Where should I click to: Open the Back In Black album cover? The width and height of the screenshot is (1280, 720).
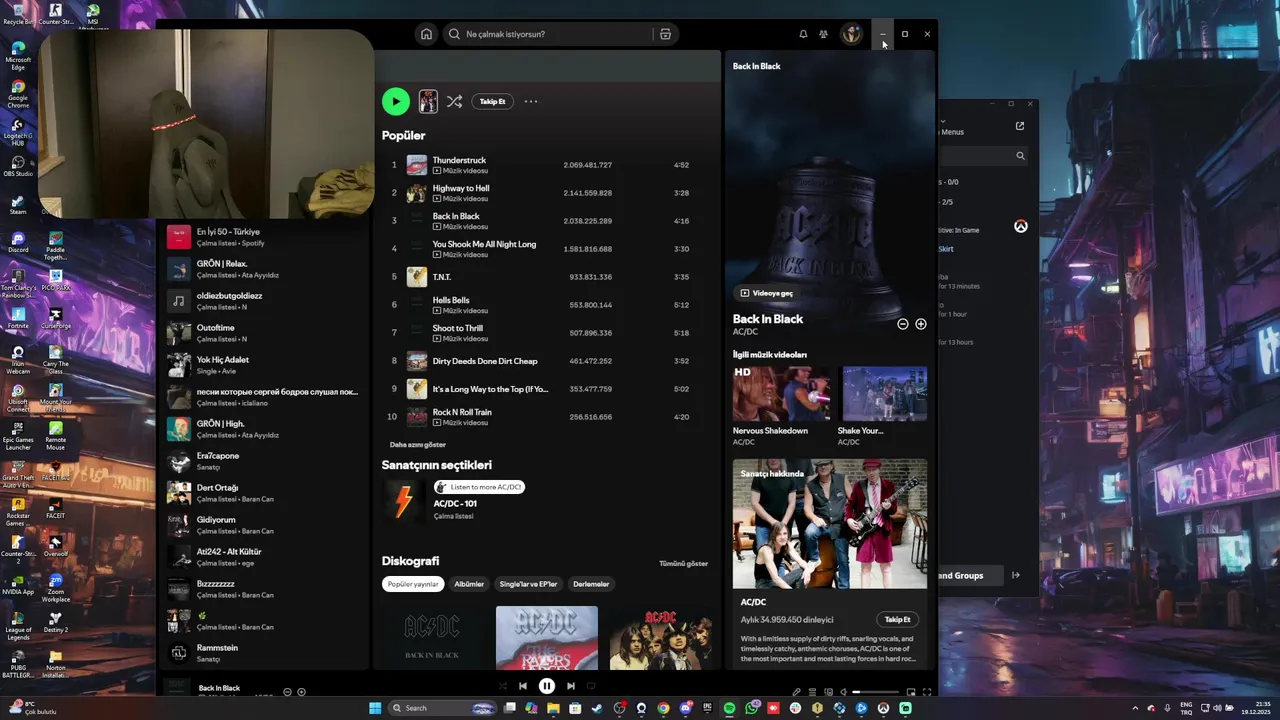point(432,638)
